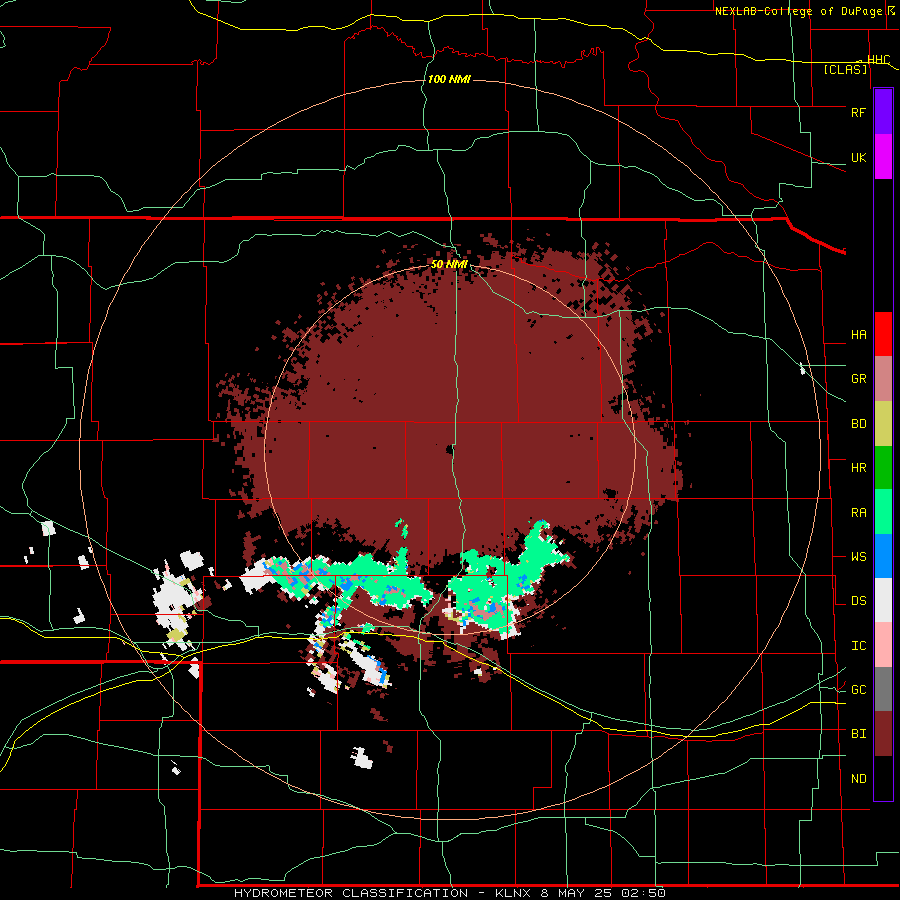Click the HA legend label
The height and width of the screenshot is (900, 900).
pos(858,334)
